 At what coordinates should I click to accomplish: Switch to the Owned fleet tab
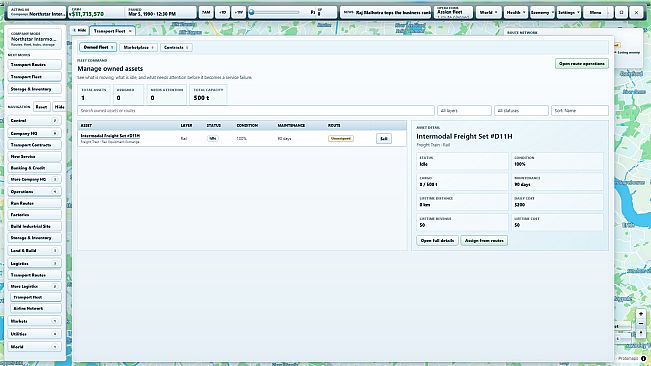[x=98, y=47]
